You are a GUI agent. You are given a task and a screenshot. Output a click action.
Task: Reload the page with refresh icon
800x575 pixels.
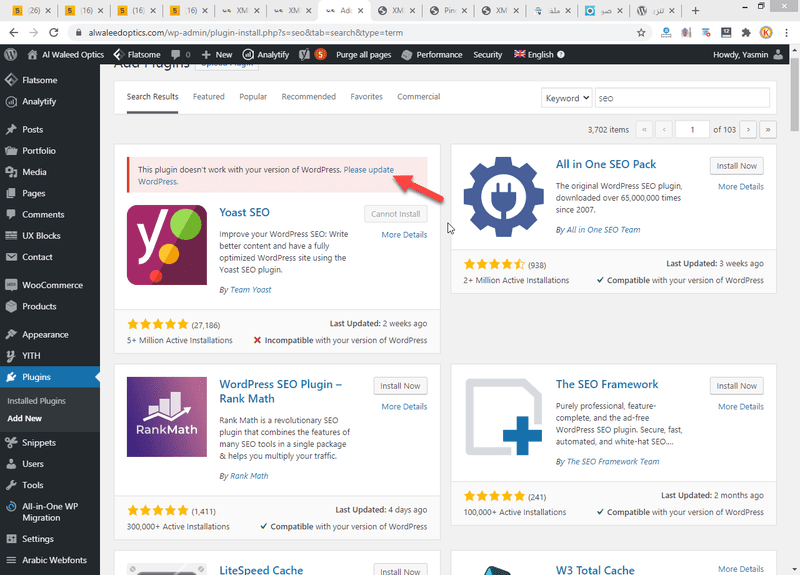click(x=54, y=33)
